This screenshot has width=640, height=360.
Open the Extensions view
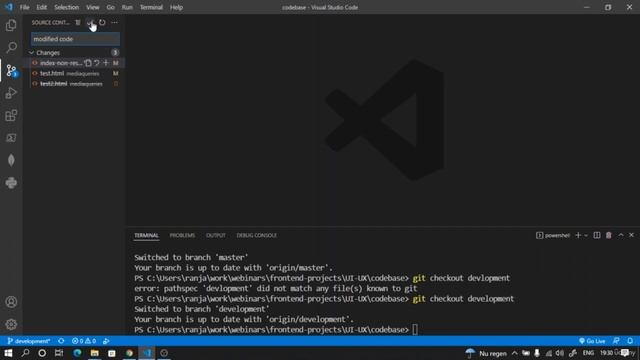[x=11, y=116]
